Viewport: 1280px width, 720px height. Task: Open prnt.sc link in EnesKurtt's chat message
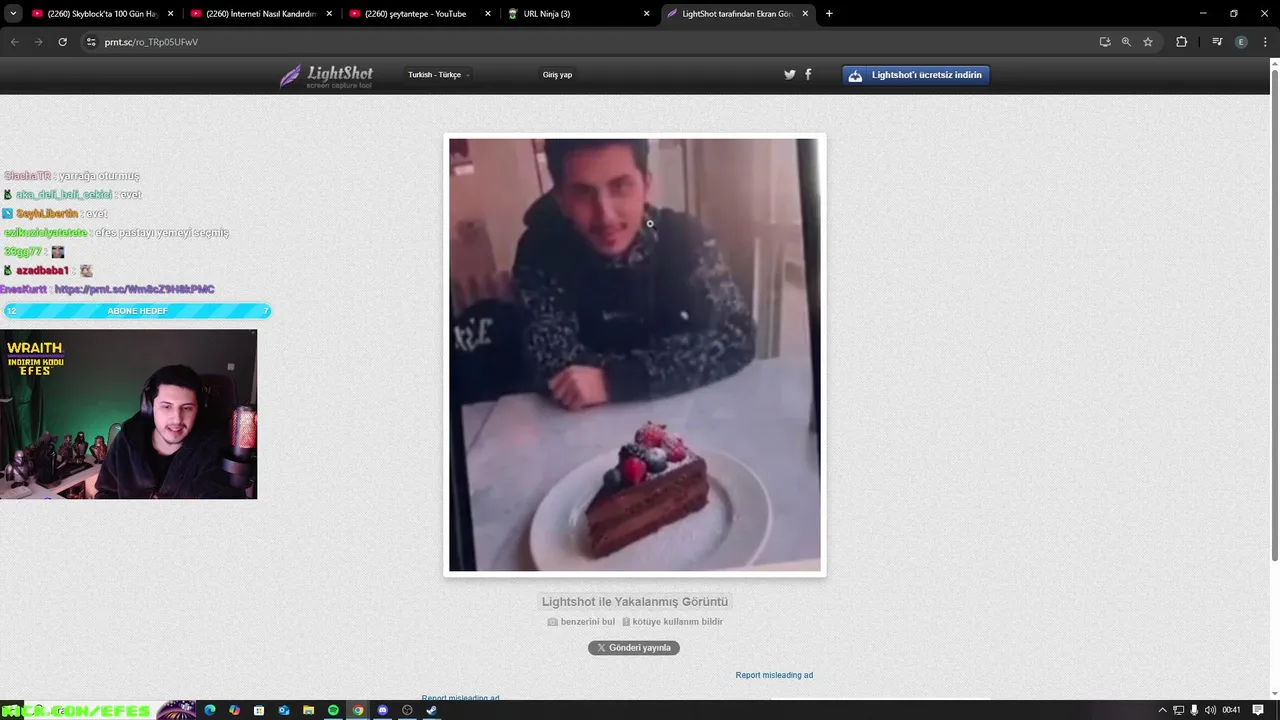tap(135, 289)
